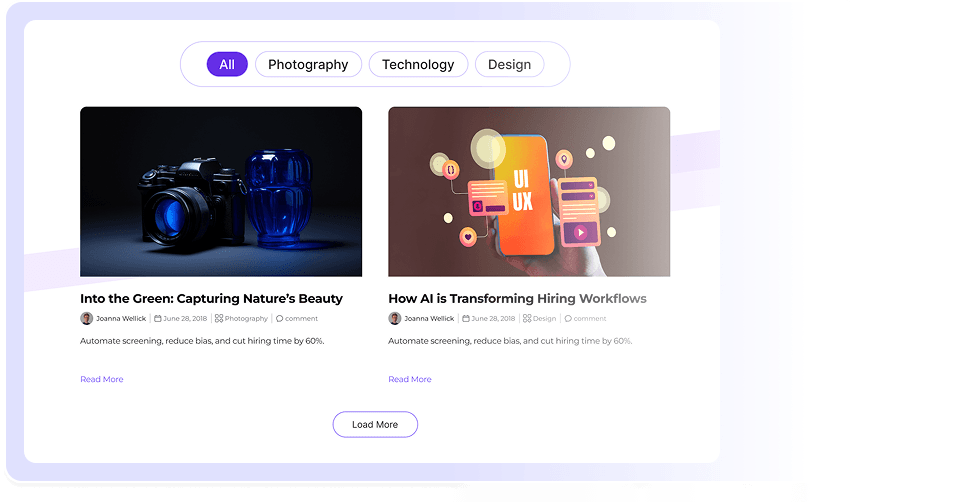Click the category grid icon beside Design
This screenshot has width=978, height=502.
click(527, 319)
